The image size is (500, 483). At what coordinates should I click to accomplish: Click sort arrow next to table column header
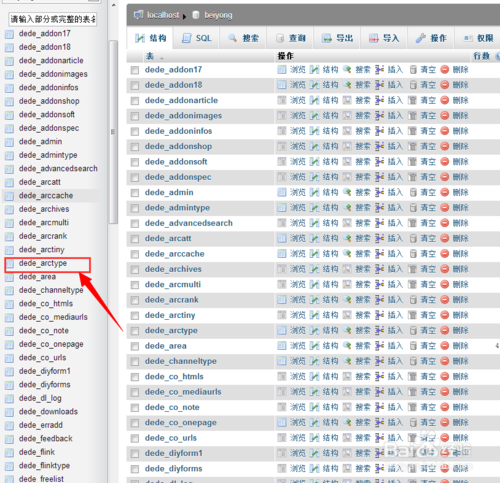click(x=162, y=58)
